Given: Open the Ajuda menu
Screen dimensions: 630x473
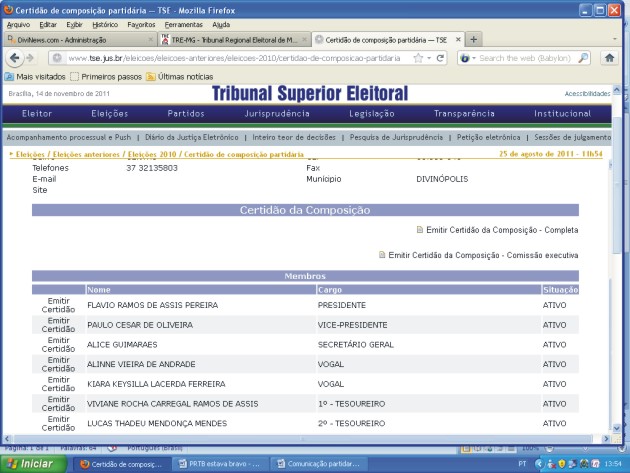Looking at the screenshot, I should coord(221,25).
